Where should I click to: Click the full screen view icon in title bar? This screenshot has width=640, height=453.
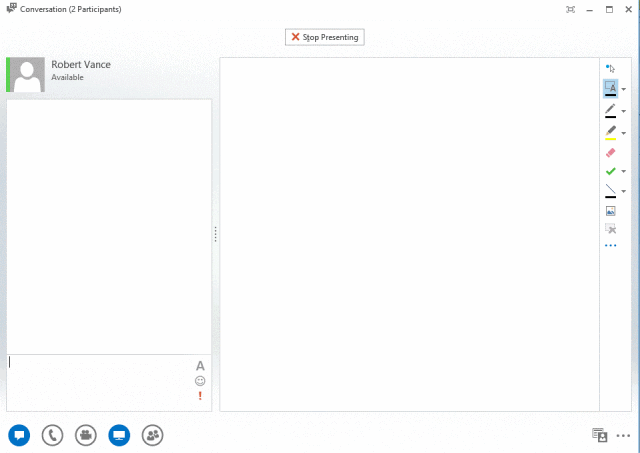(x=570, y=9)
